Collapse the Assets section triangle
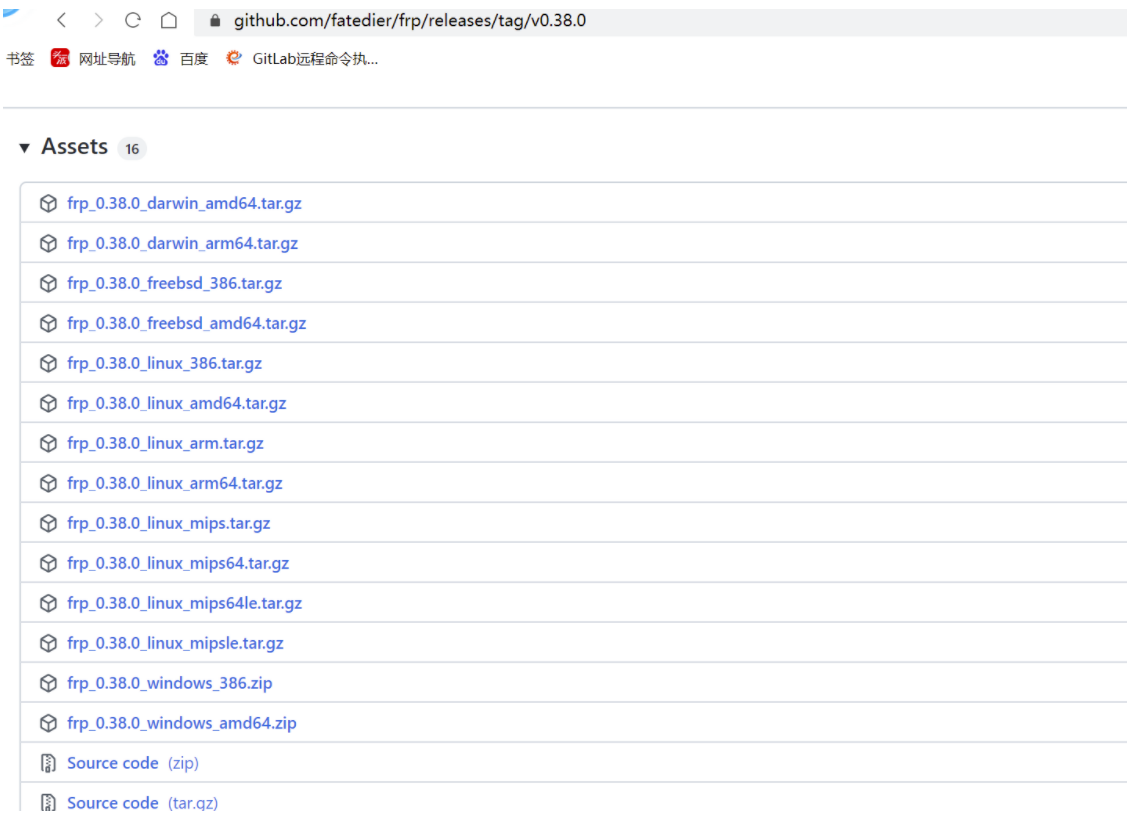Viewport: 1127px width, 827px height. click(x=24, y=148)
